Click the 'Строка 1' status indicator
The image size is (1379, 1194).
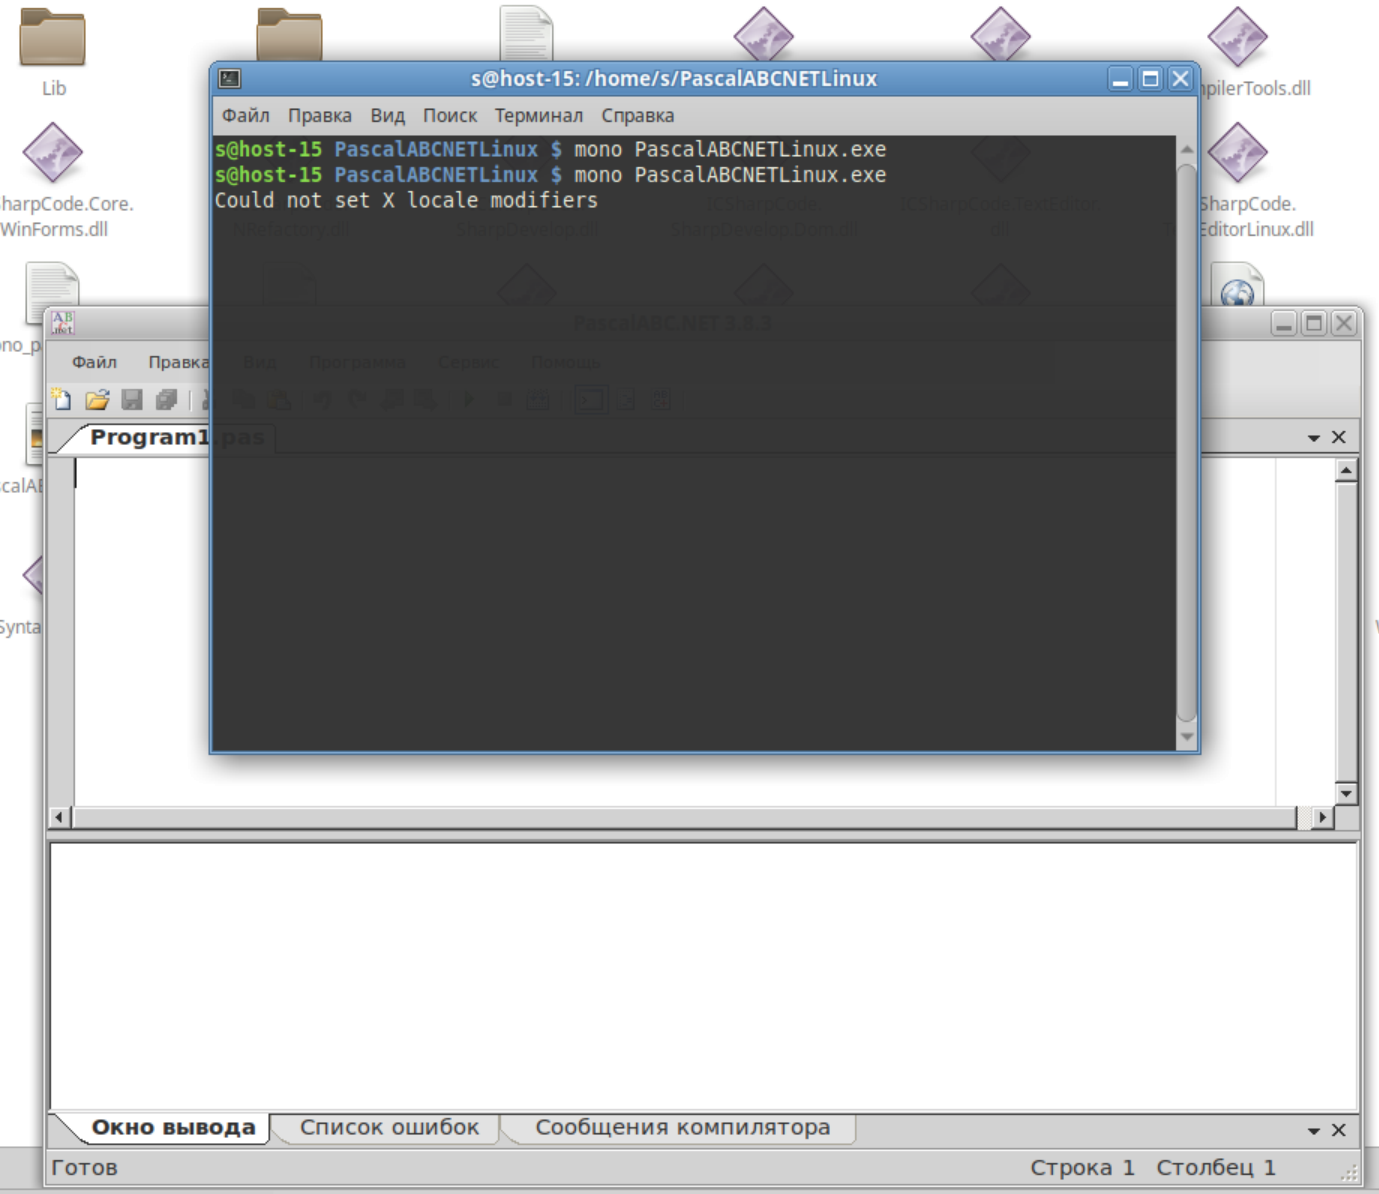[x=1082, y=1167]
